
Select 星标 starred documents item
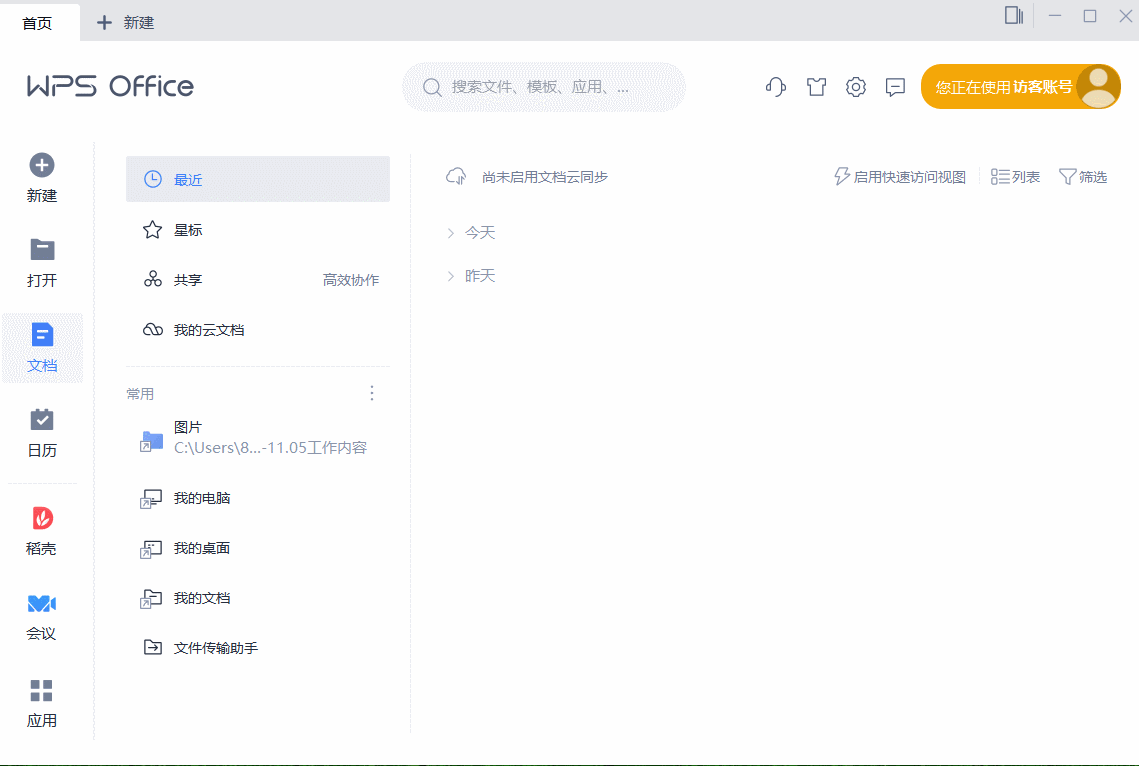click(258, 230)
